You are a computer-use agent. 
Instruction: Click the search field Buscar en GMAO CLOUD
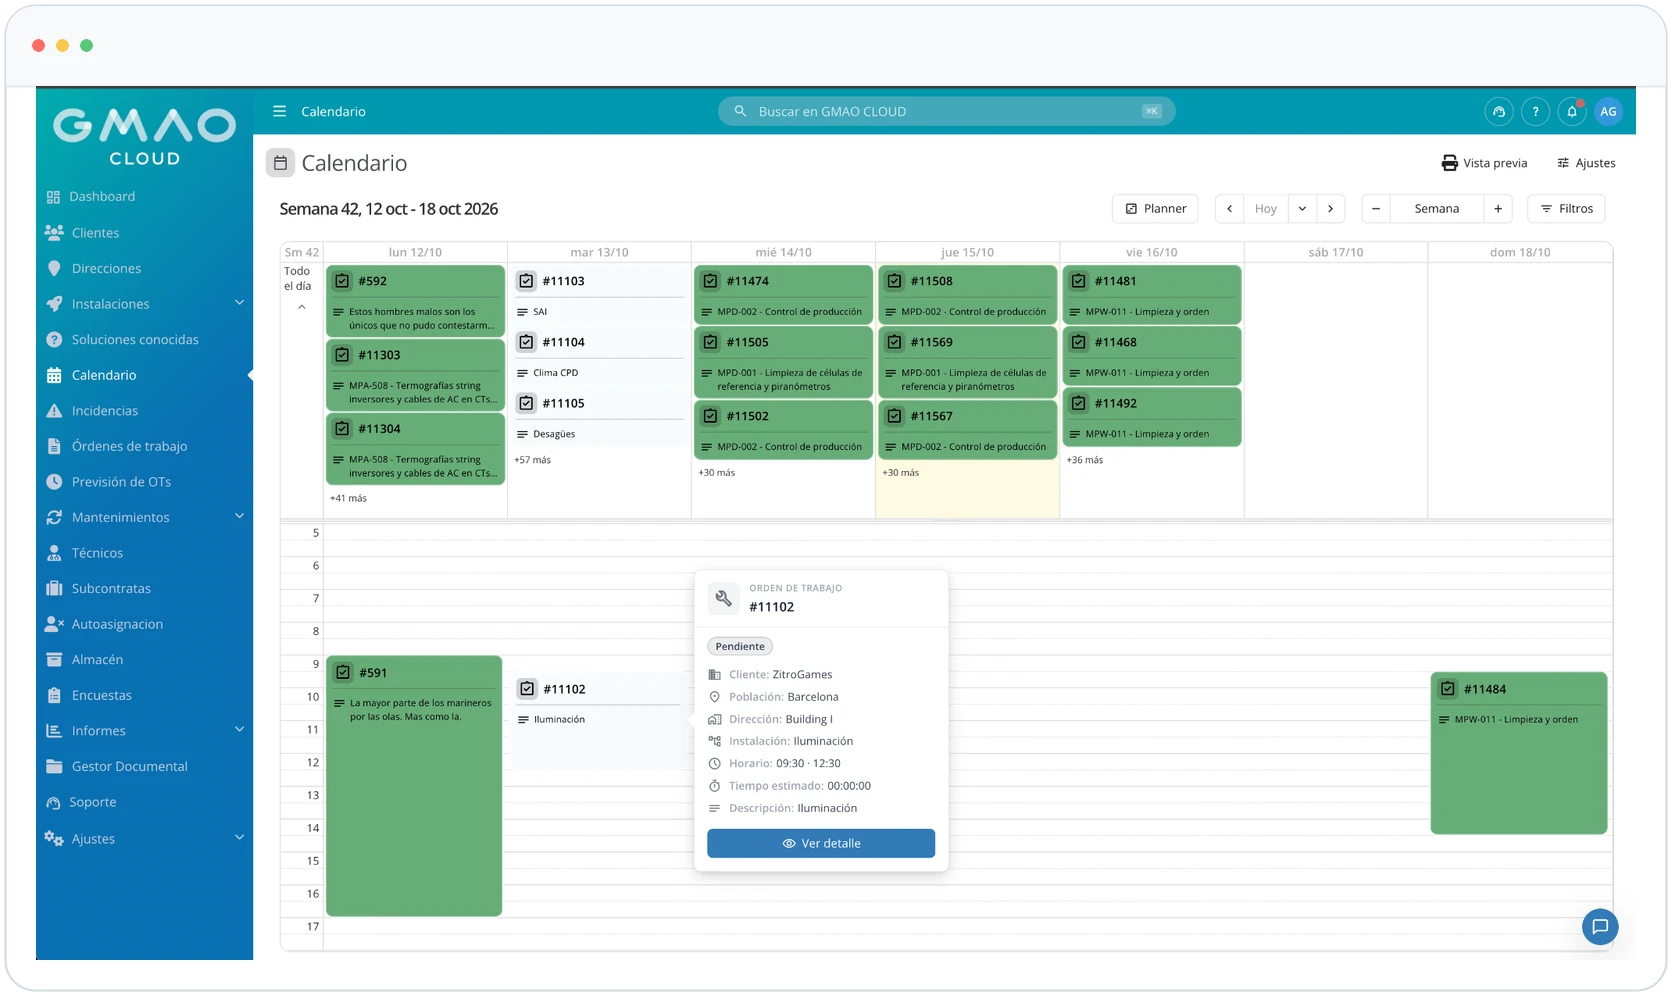pyautogui.click(x=946, y=112)
